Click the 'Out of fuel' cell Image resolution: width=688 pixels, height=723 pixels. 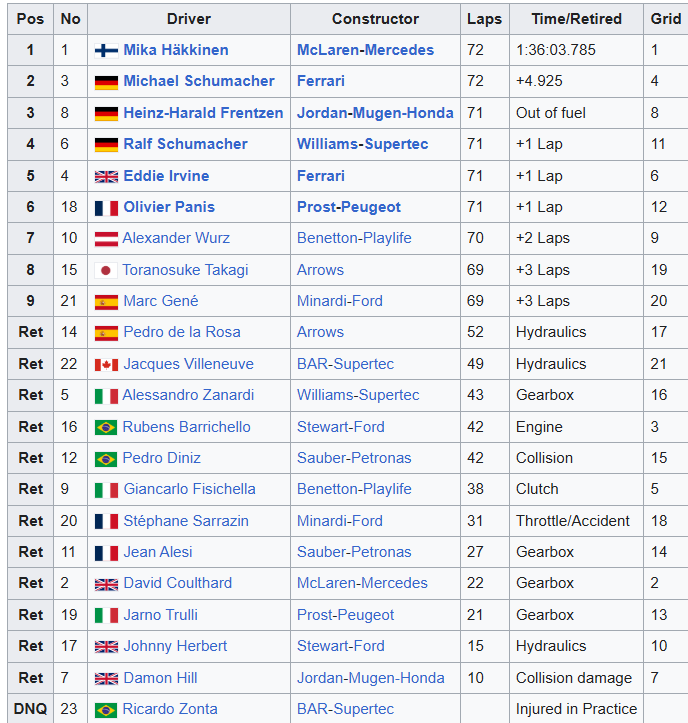[x=576, y=113]
